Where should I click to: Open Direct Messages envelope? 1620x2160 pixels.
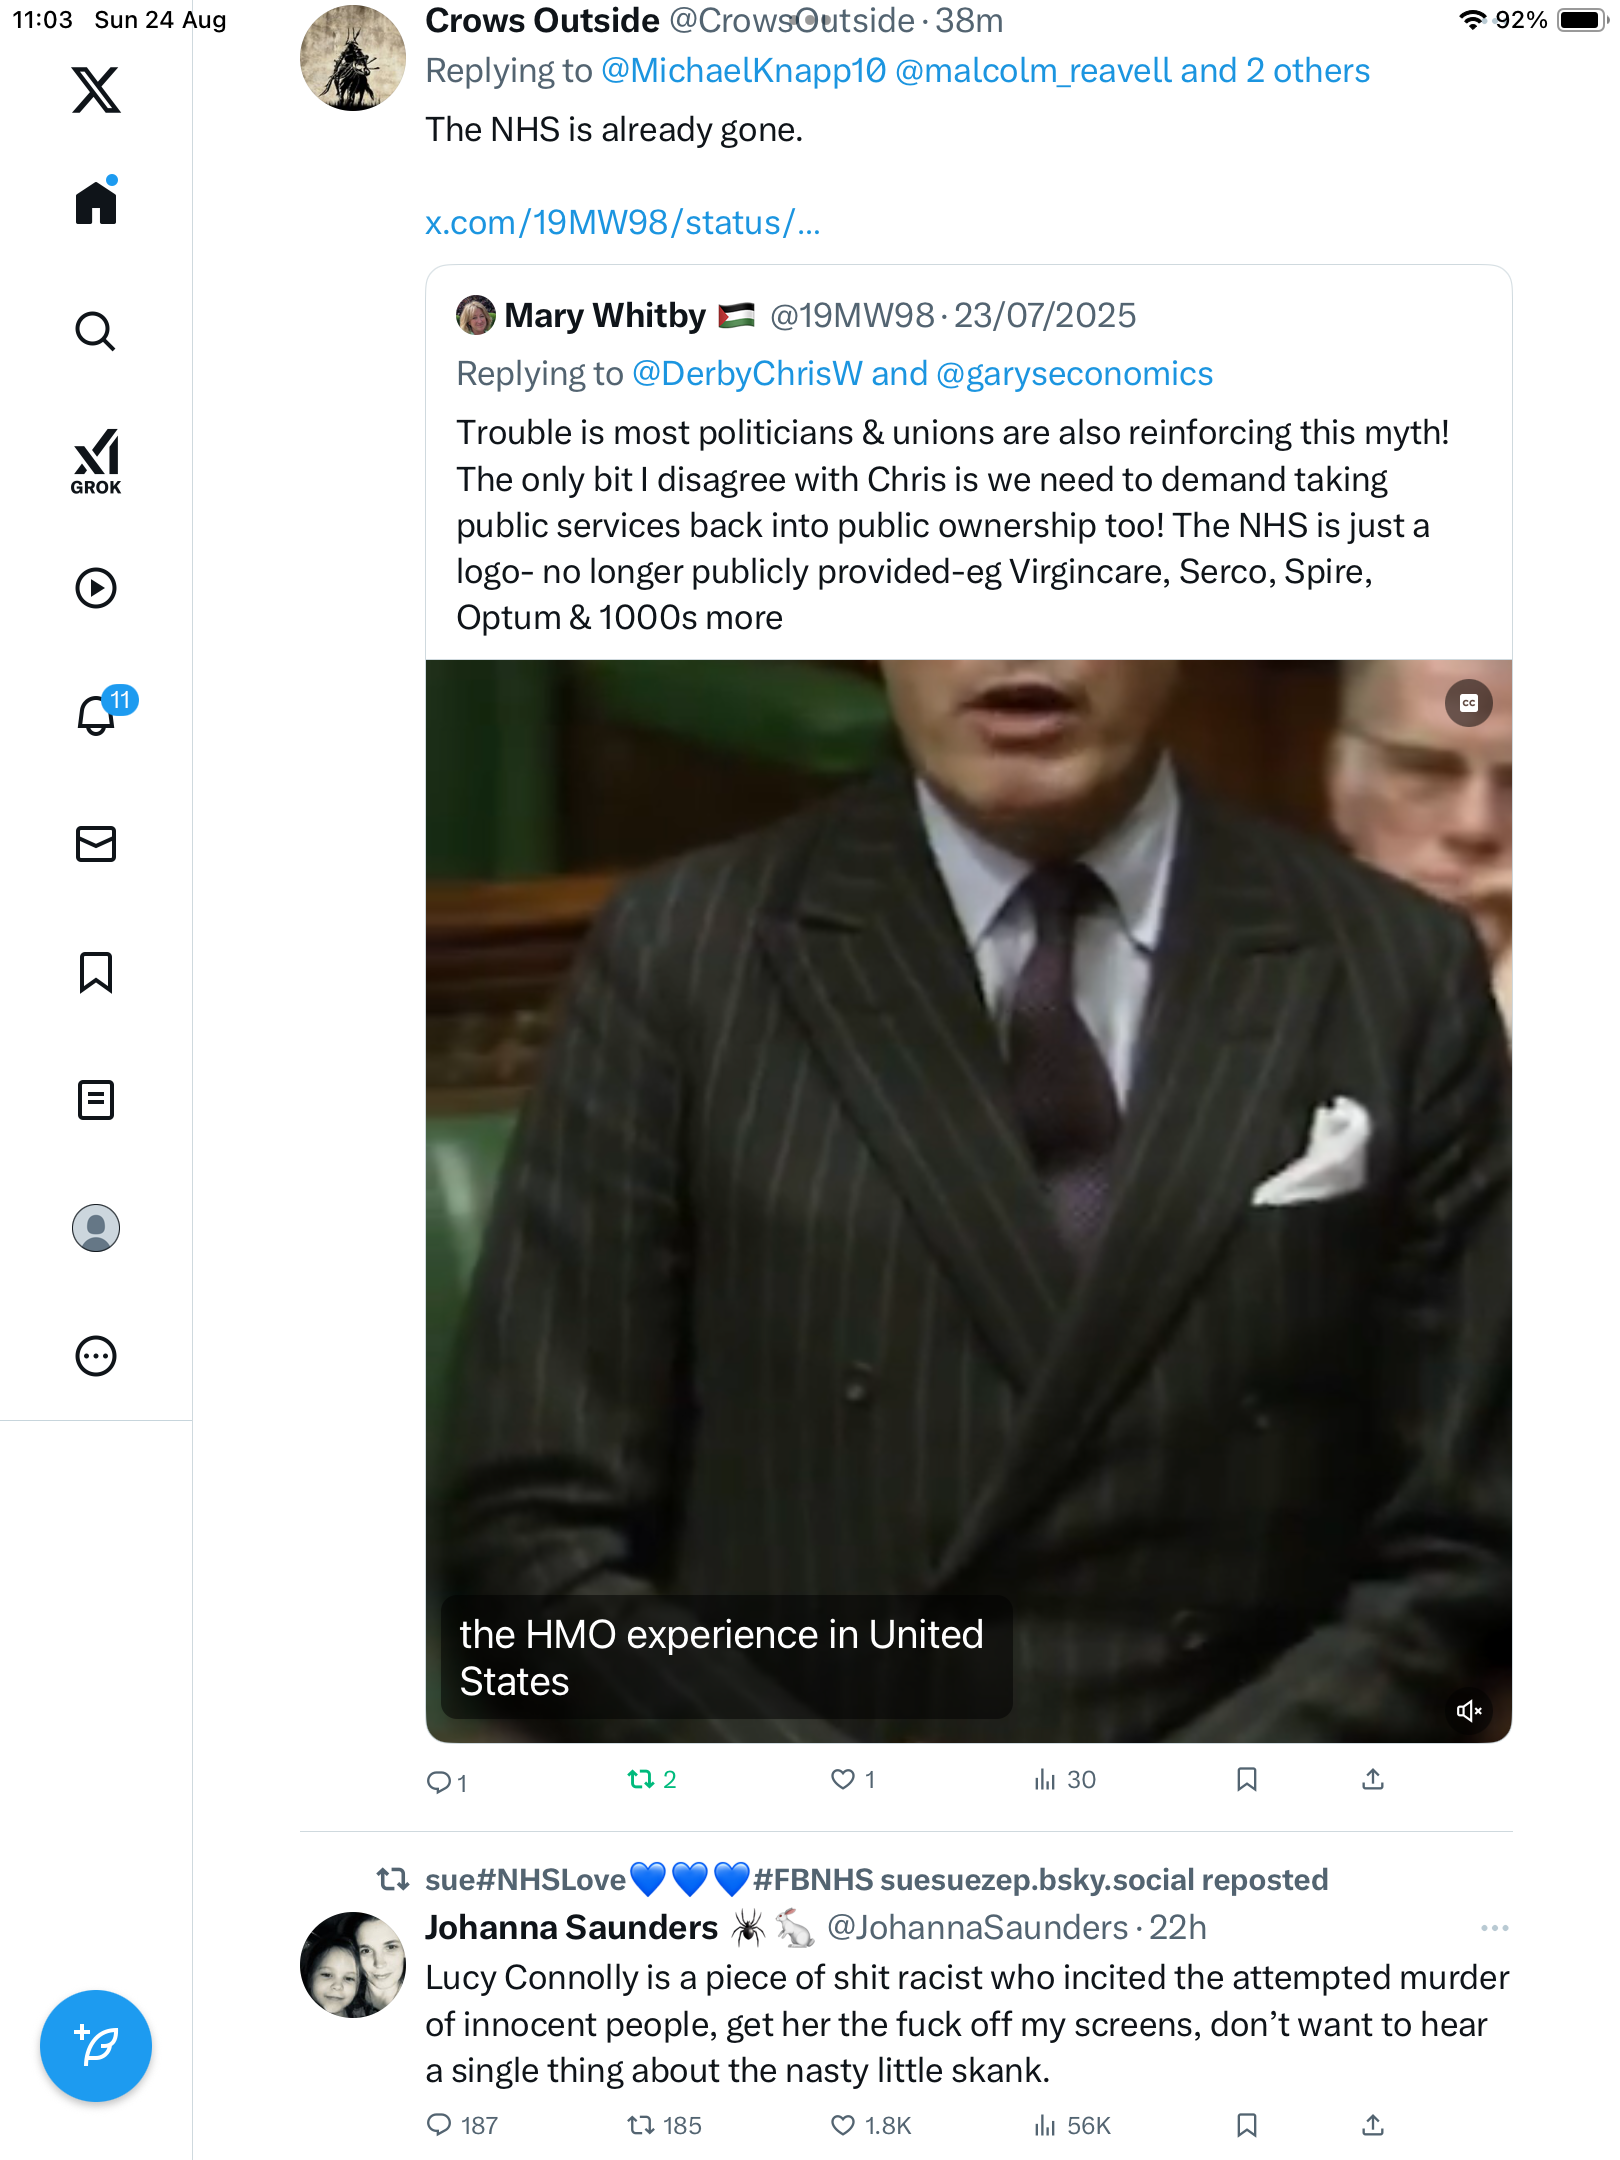point(96,844)
